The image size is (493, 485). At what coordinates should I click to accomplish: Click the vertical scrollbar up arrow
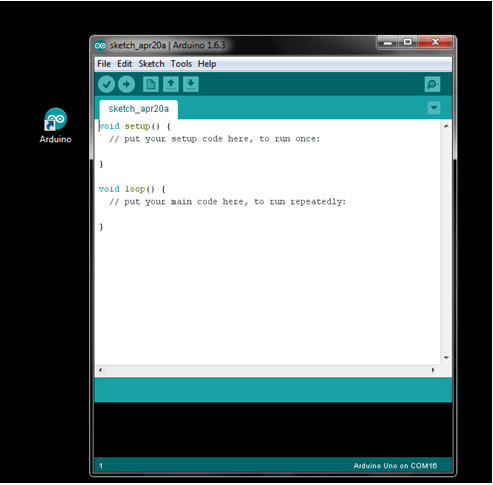(x=446, y=126)
